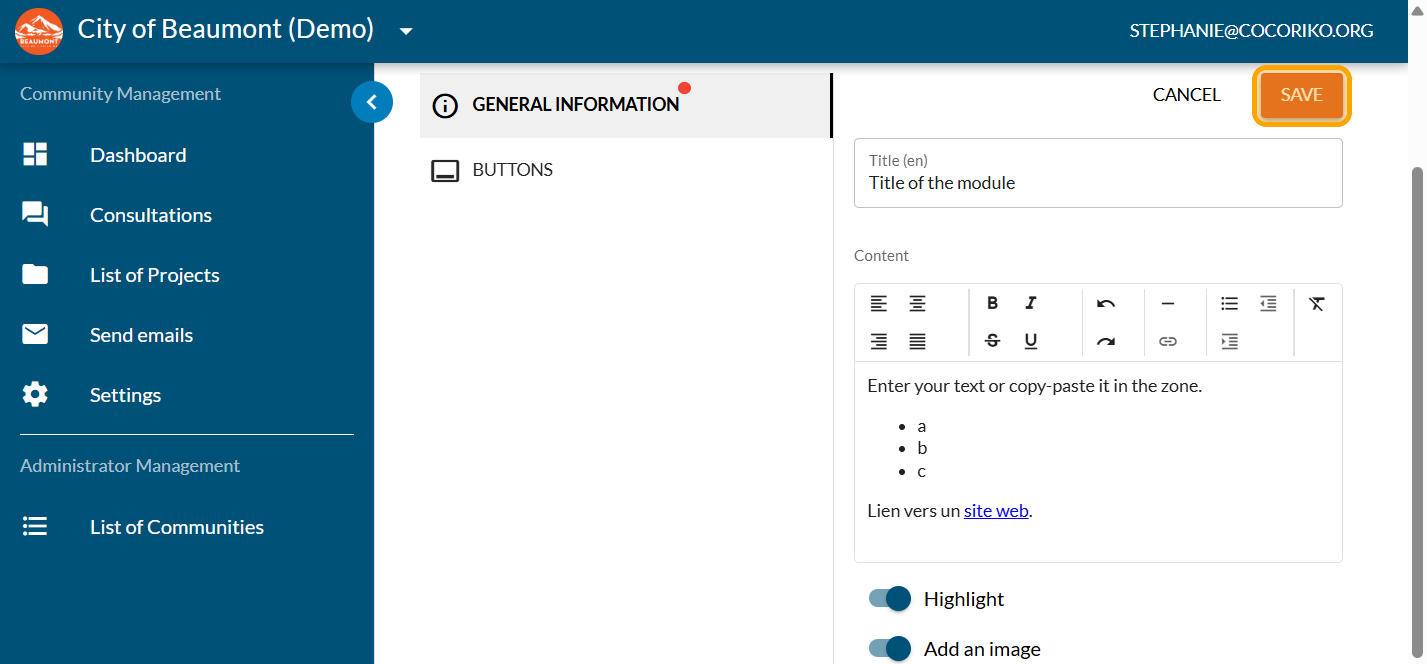
Task: Apply bold formatting in the content editor
Action: click(992, 303)
